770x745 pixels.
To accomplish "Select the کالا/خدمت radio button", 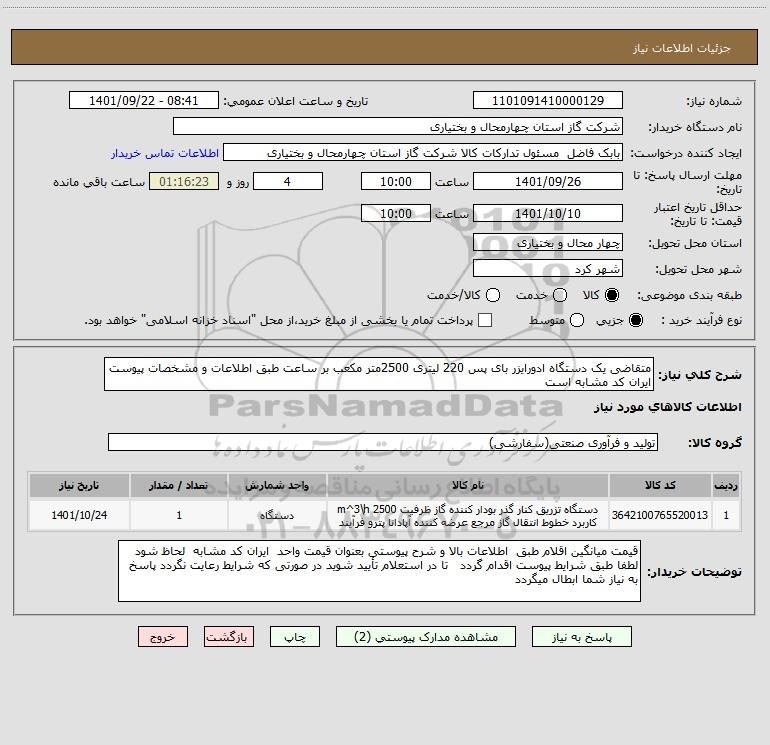I will pos(493,295).
